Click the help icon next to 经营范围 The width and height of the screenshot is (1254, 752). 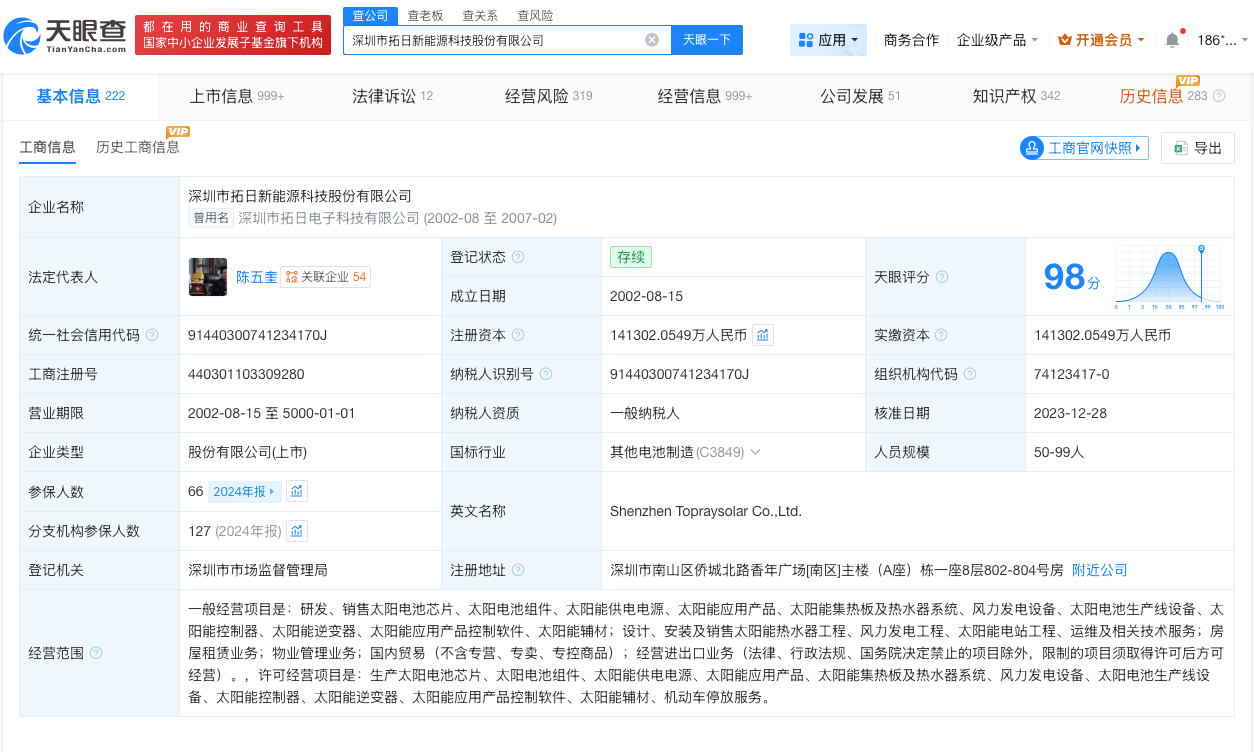click(96, 653)
